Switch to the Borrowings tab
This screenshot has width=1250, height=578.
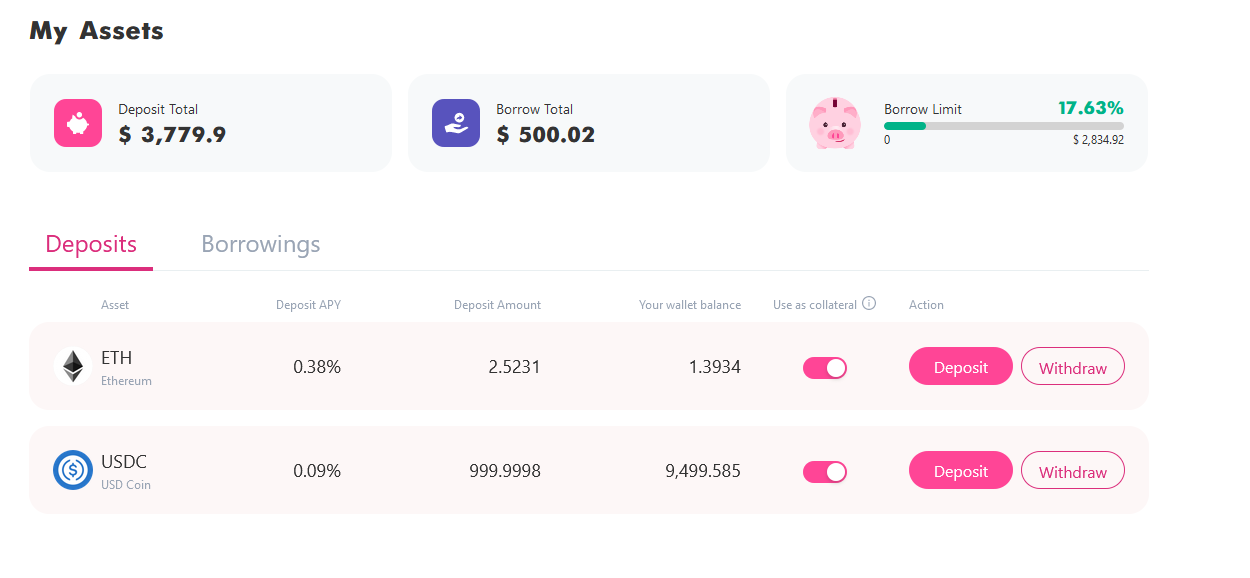point(261,244)
